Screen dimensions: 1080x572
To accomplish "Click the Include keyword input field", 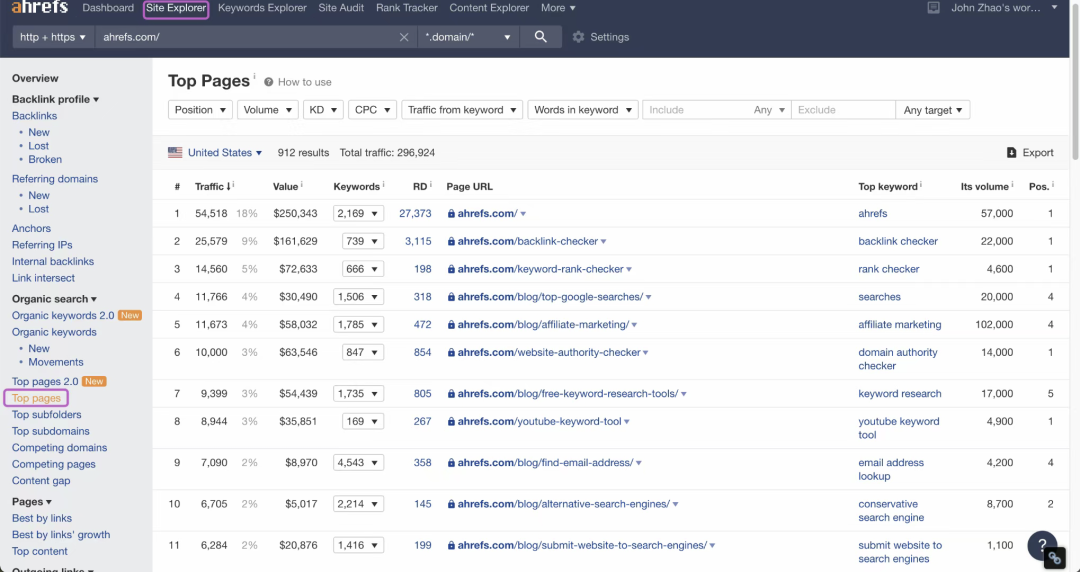I will (x=696, y=110).
